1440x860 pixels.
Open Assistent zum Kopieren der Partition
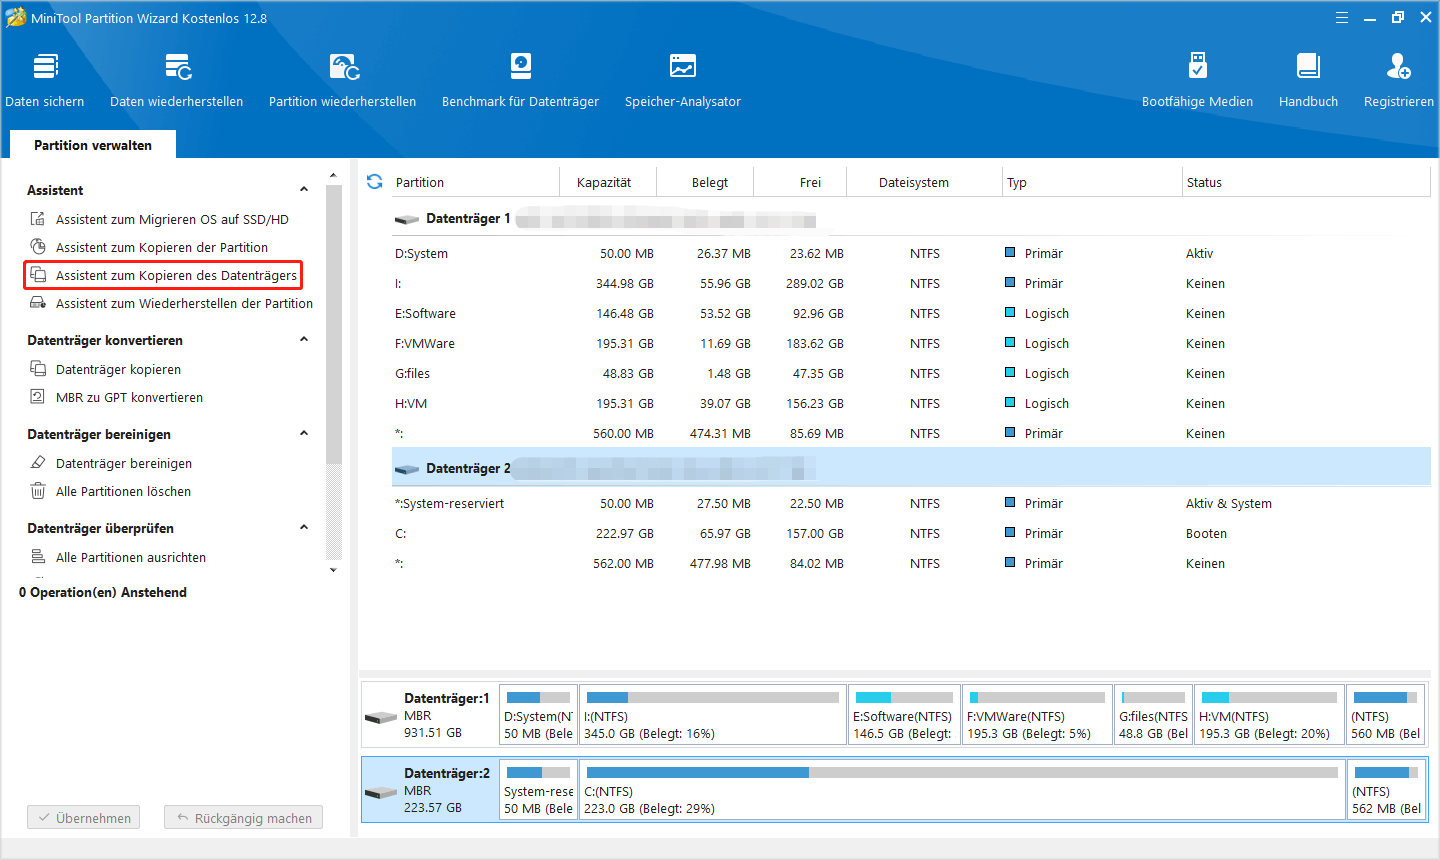(162, 247)
